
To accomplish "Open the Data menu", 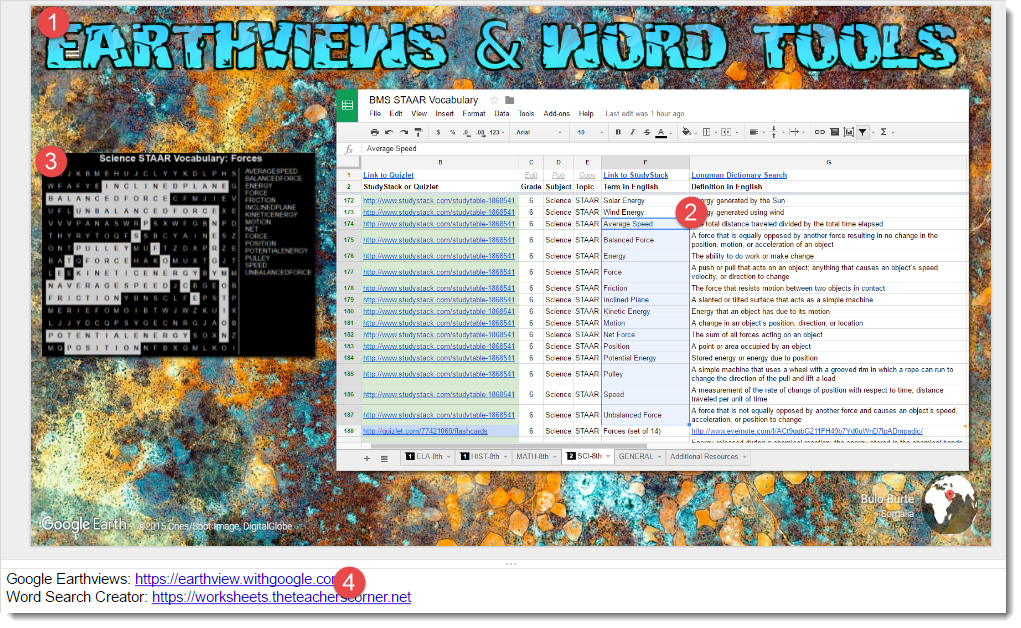I will coord(501,113).
